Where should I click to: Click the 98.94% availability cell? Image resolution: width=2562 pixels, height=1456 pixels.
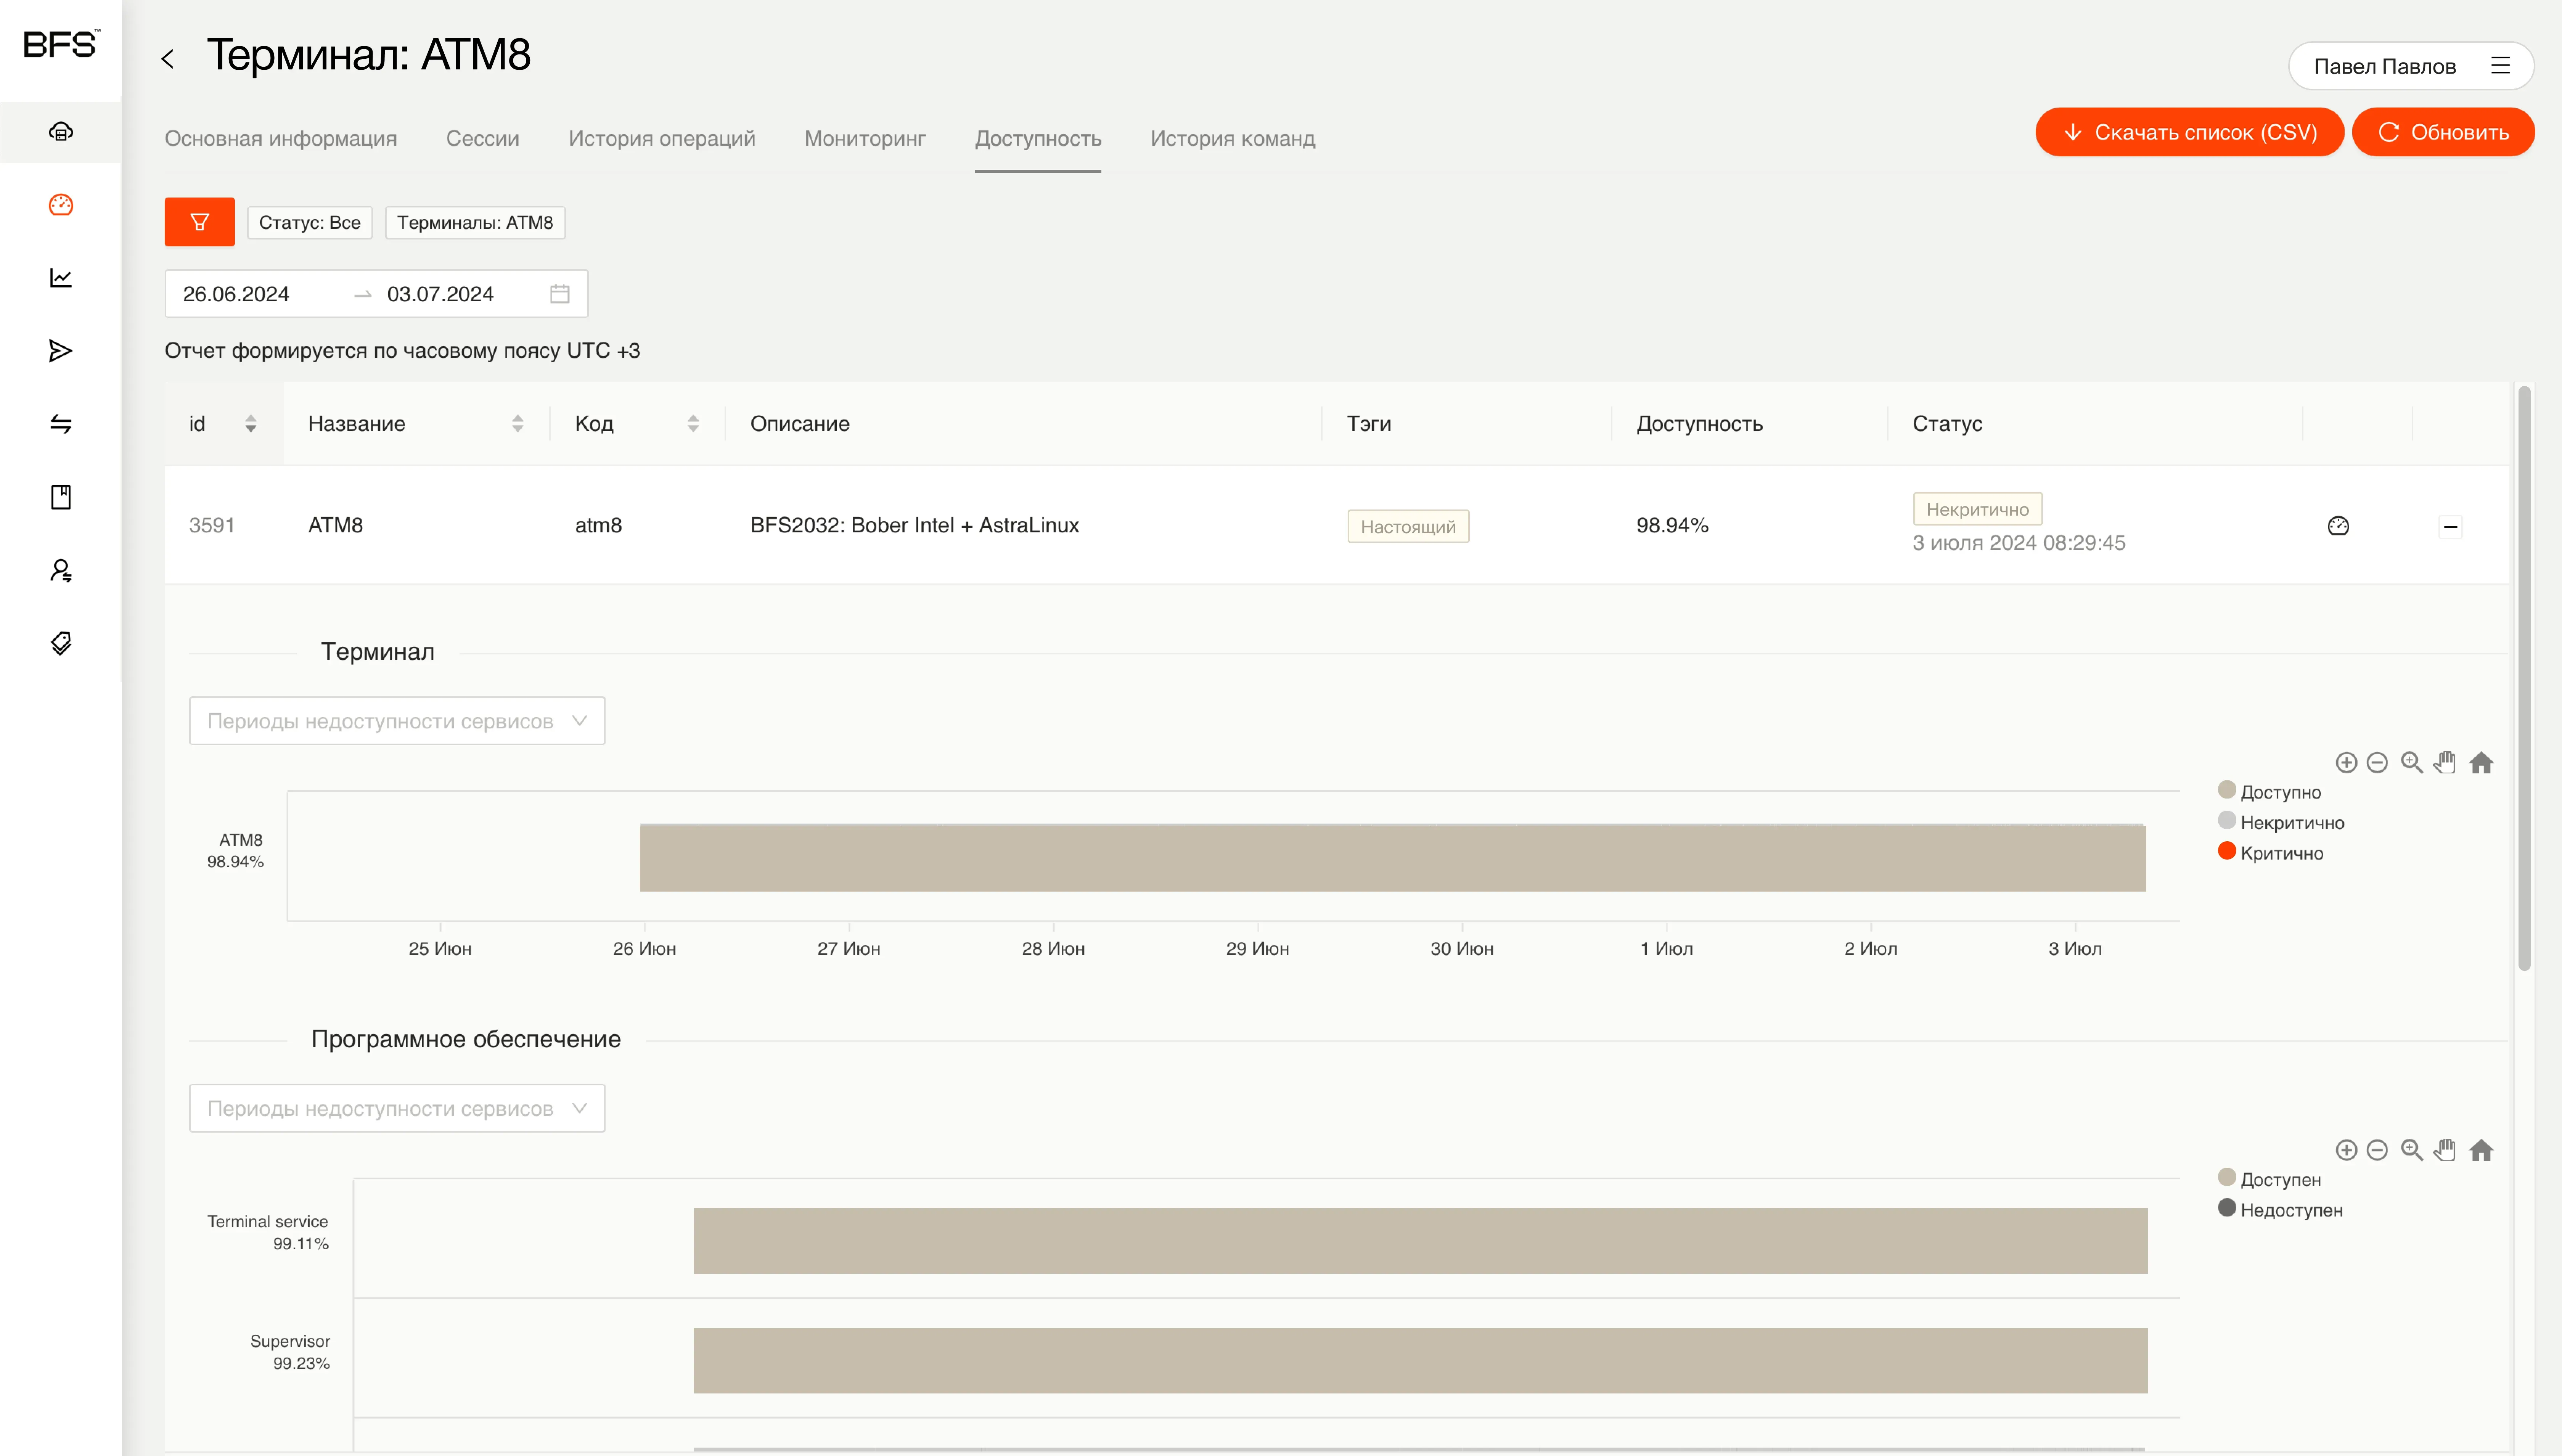tap(1672, 525)
